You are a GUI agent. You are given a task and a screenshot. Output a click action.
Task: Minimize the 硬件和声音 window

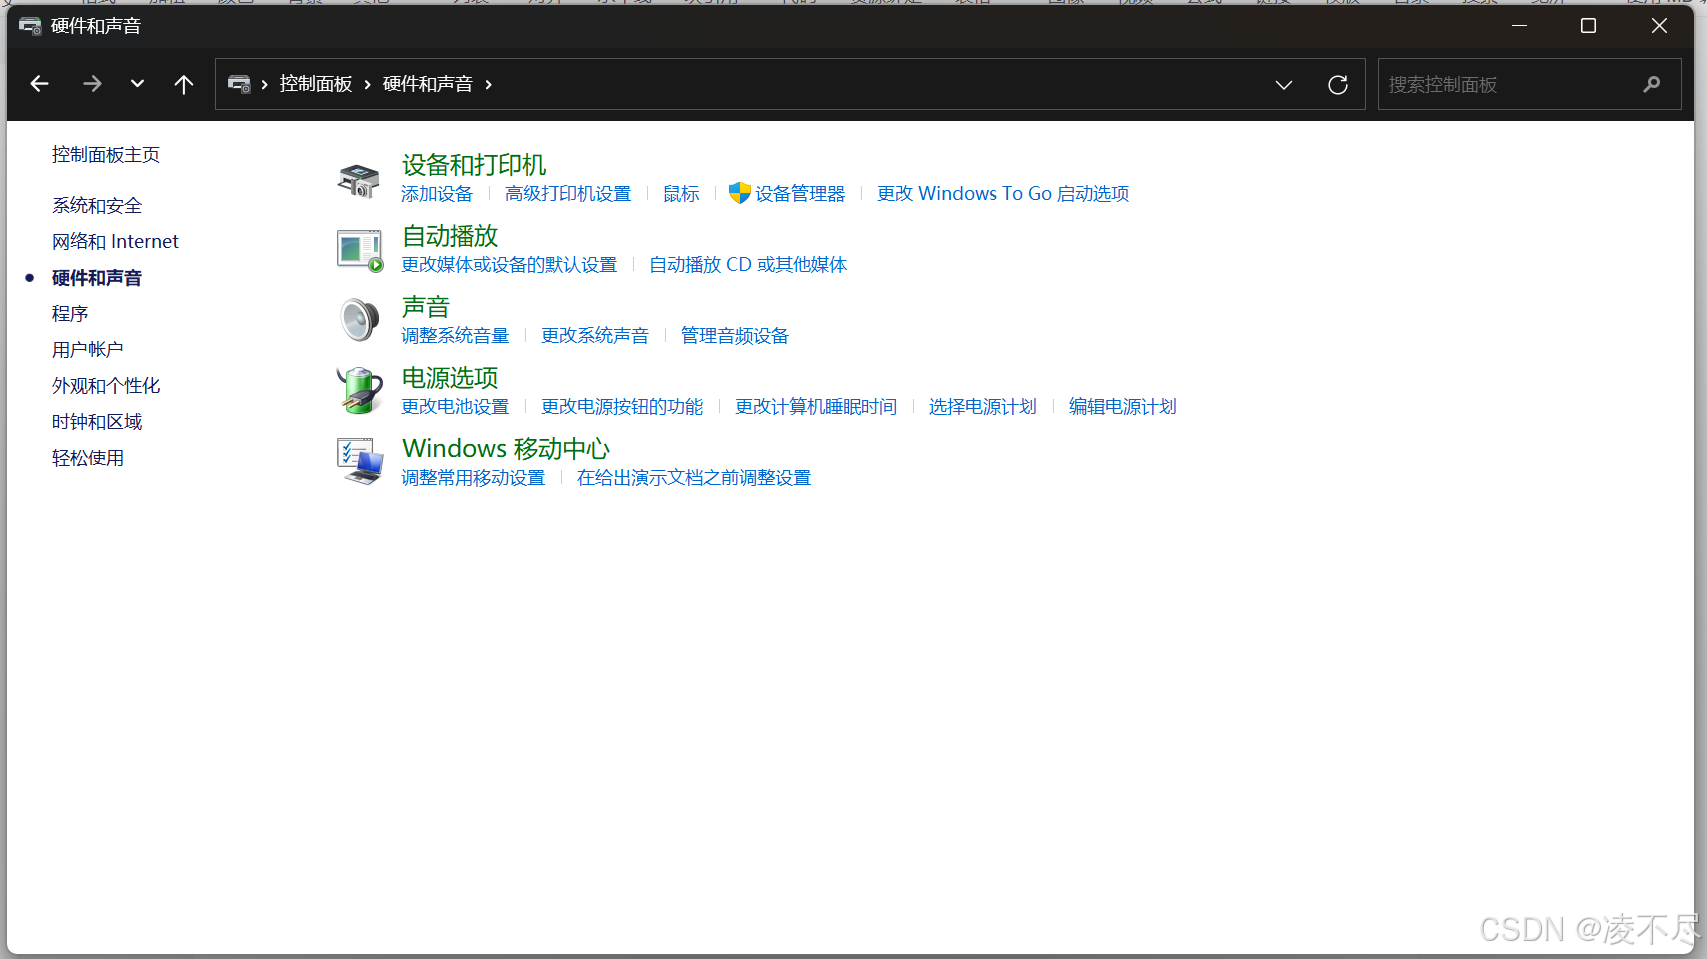pyautogui.click(x=1519, y=26)
